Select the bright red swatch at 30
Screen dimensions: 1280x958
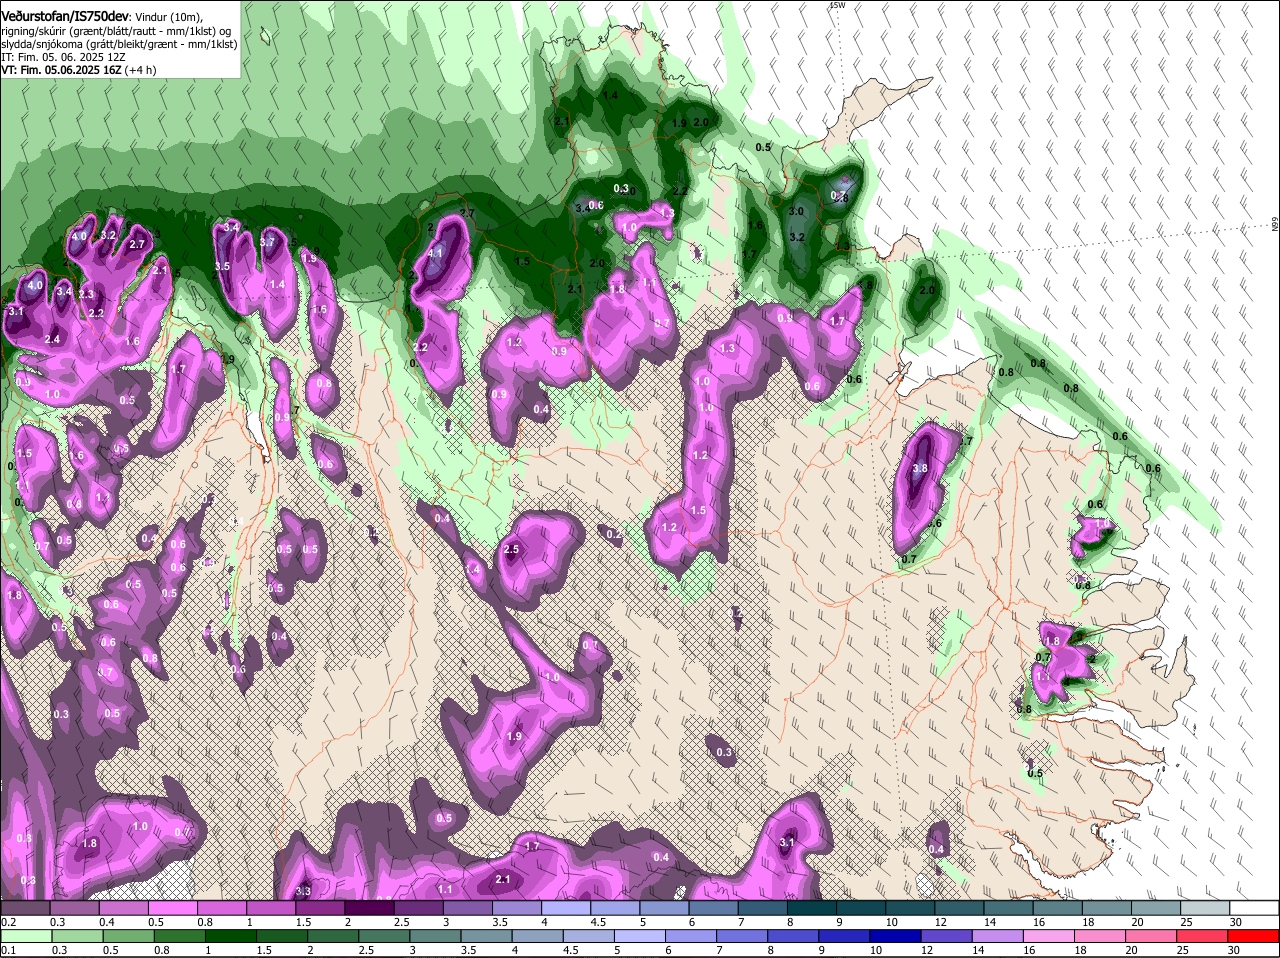coord(1255,936)
